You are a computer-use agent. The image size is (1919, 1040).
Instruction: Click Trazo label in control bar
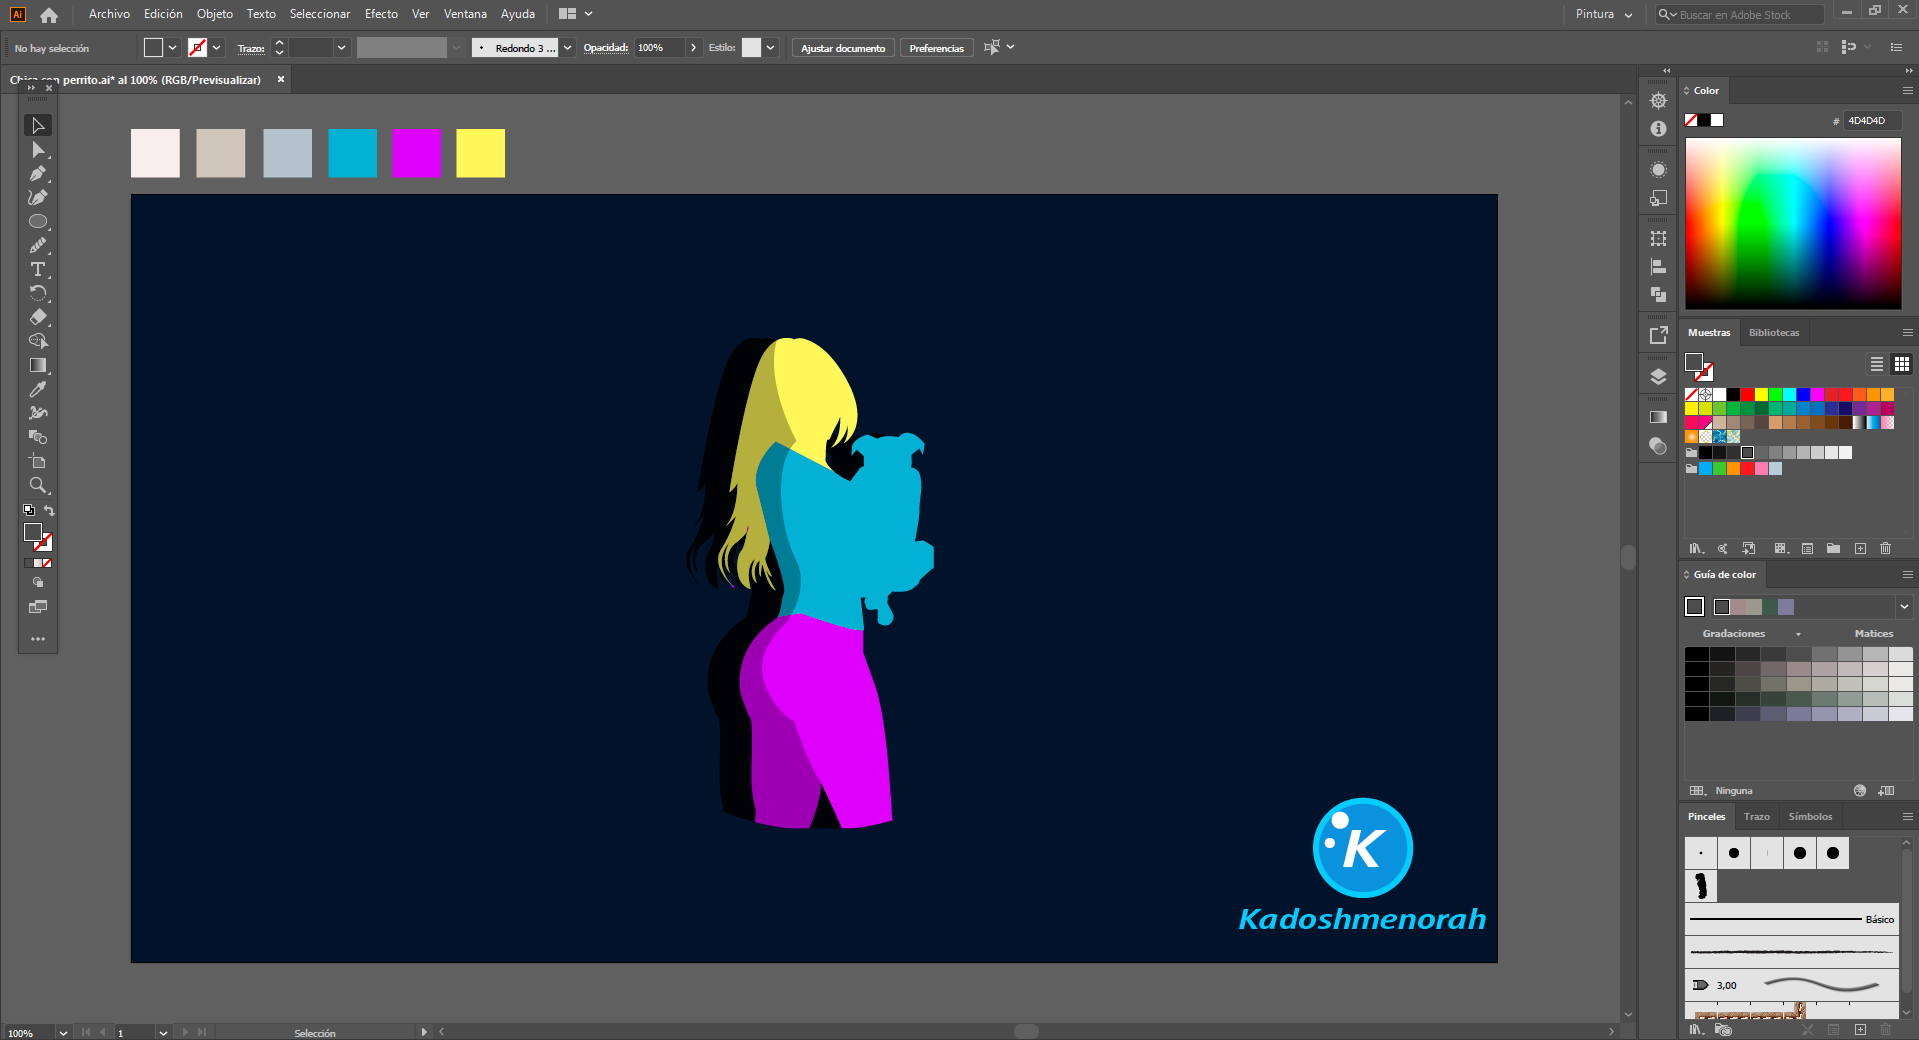(x=251, y=48)
